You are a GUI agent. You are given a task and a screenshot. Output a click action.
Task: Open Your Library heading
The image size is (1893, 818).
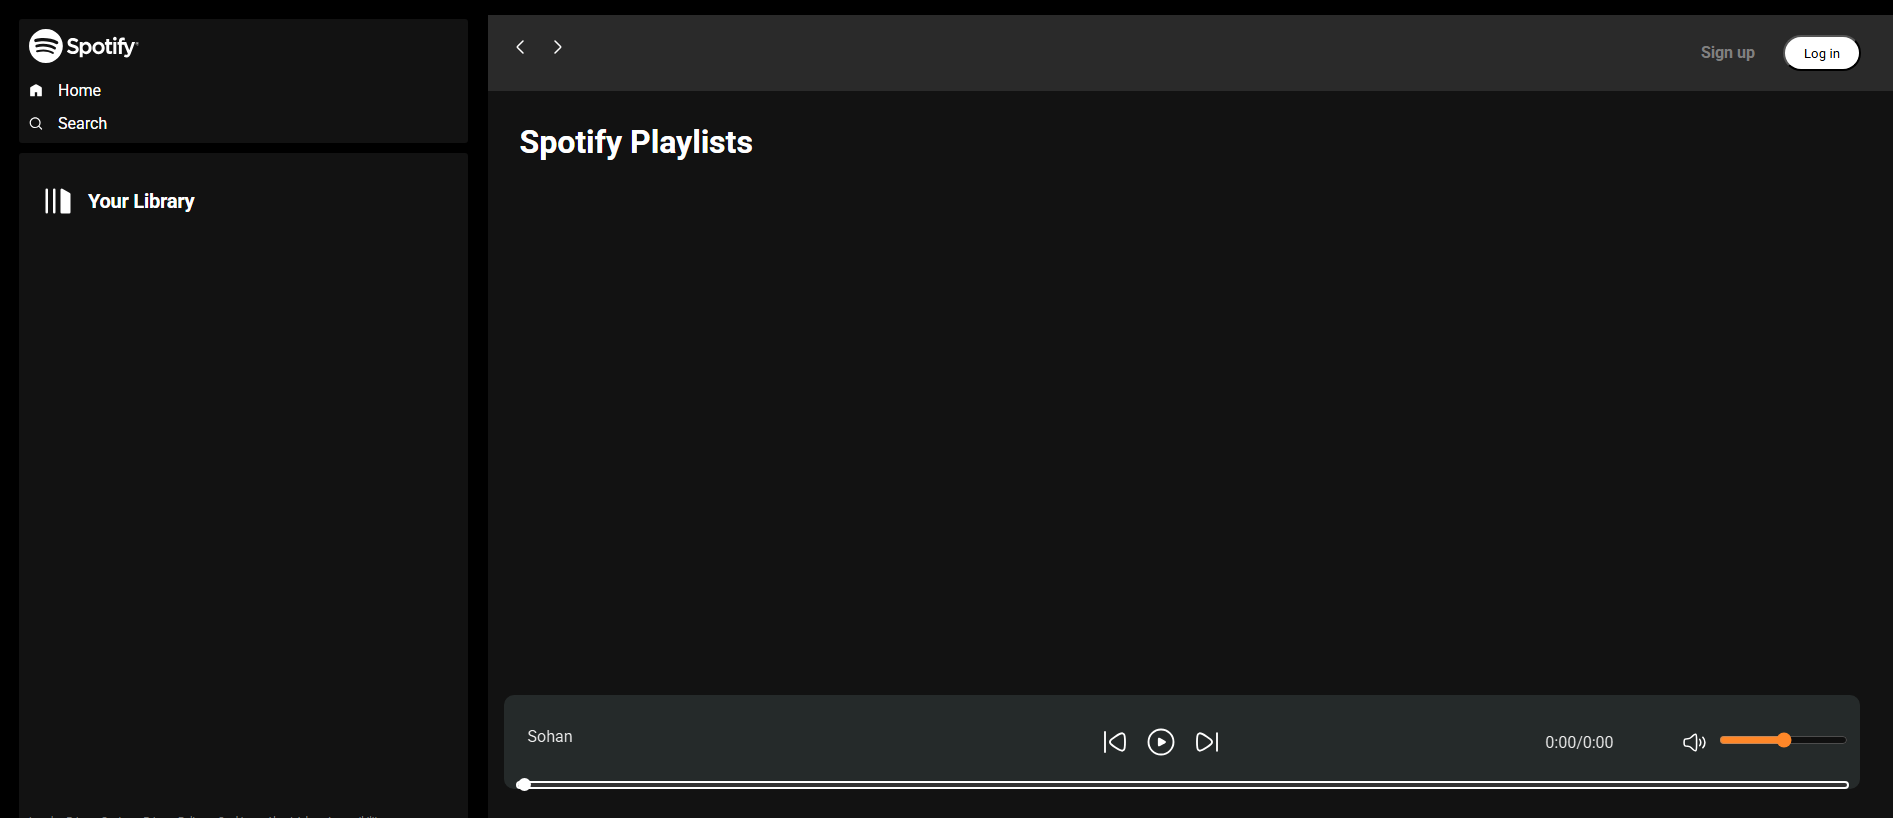141,201
